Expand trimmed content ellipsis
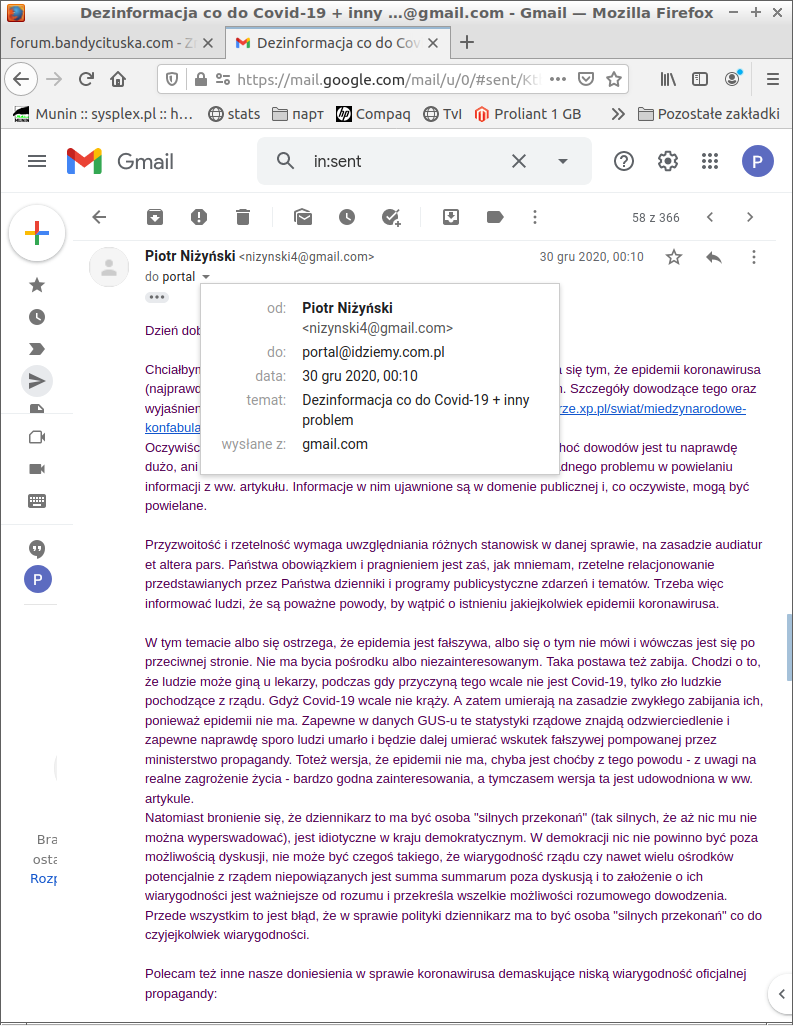793x1026 pixels. pos(156,297)
